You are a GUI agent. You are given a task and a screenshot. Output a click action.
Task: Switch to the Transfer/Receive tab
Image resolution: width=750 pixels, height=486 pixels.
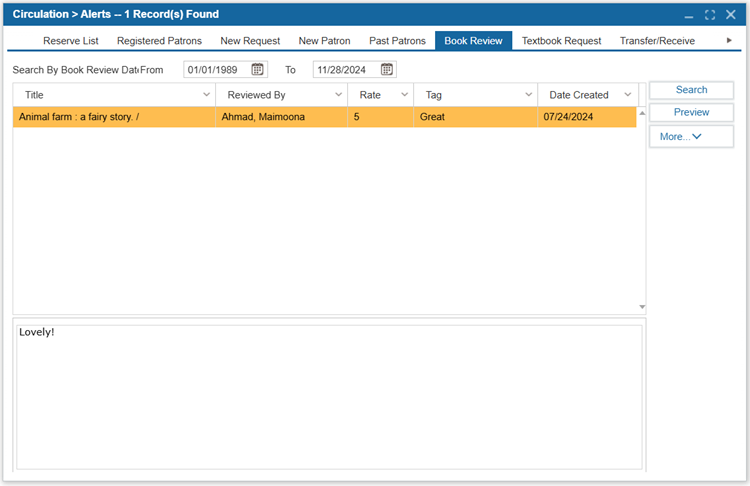(x=657, y=41)
